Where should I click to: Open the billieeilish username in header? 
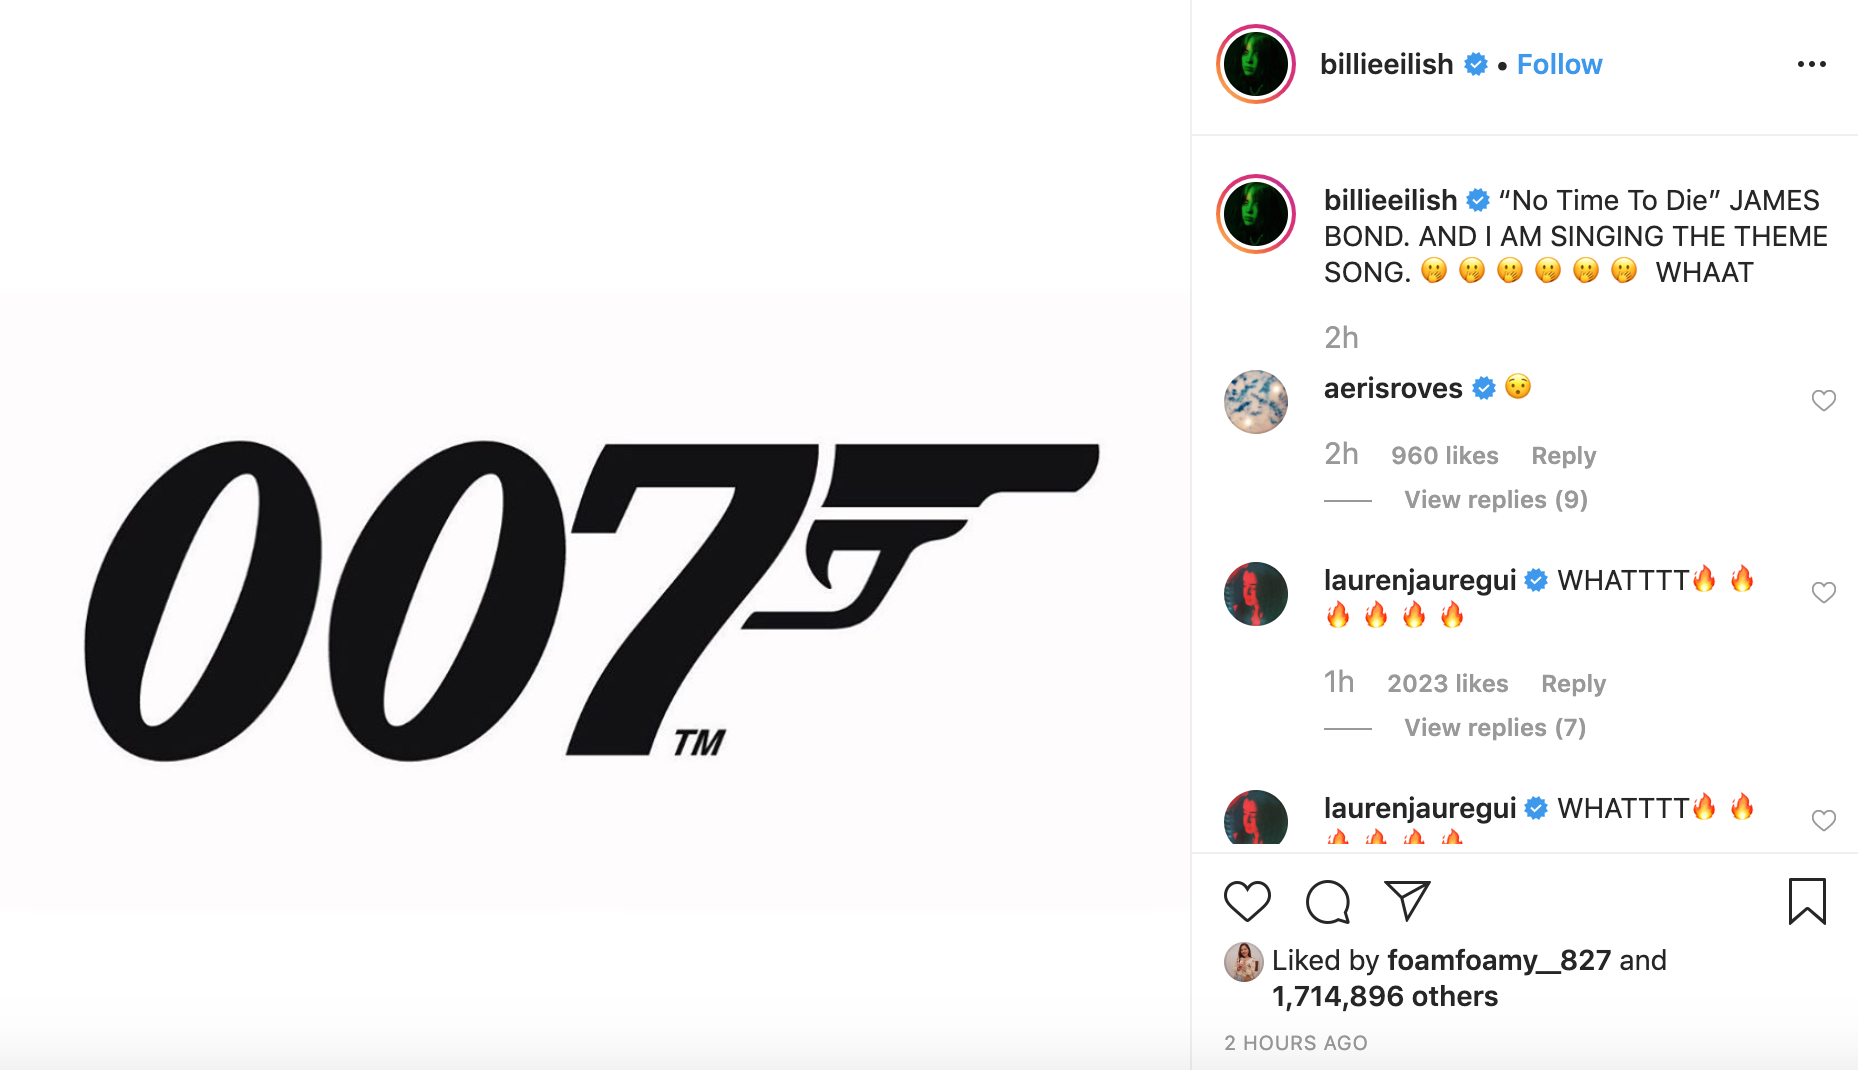pos(1386,64)
